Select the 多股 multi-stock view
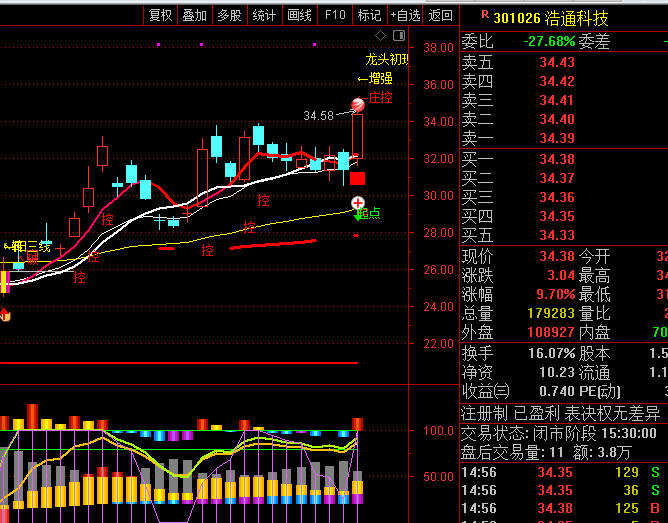 (230, 15)
